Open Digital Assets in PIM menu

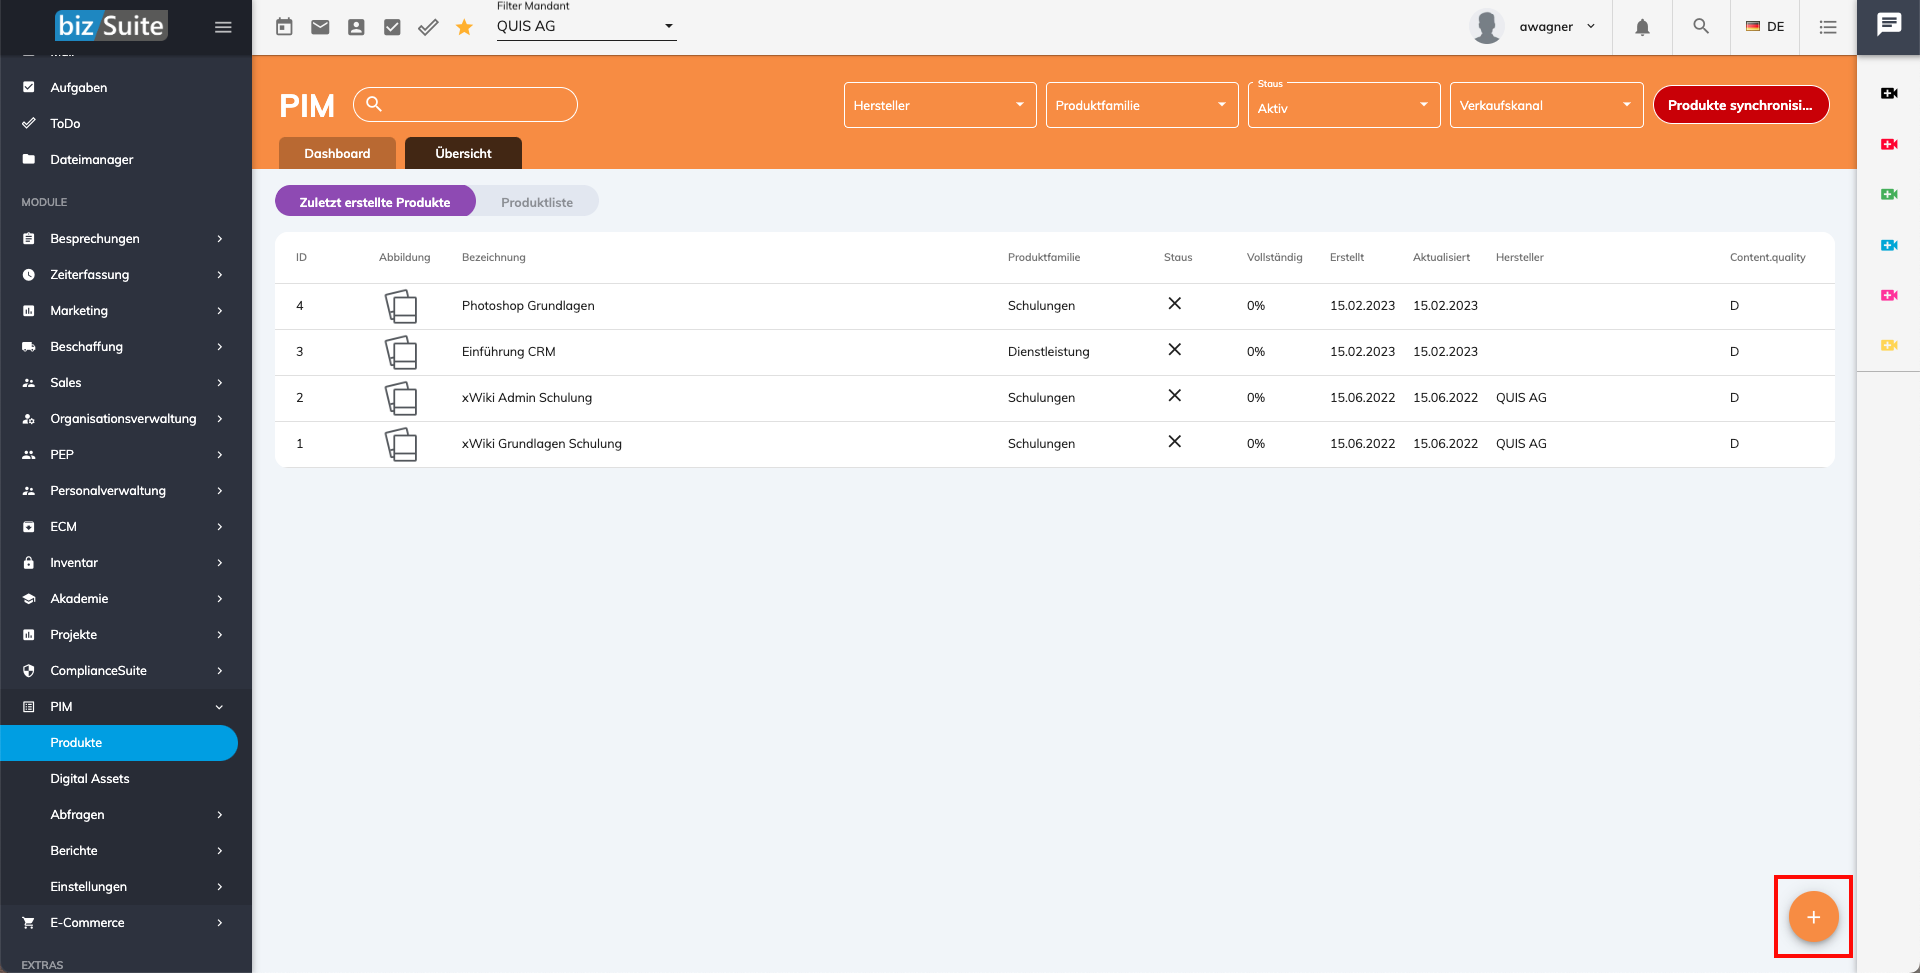90,778
